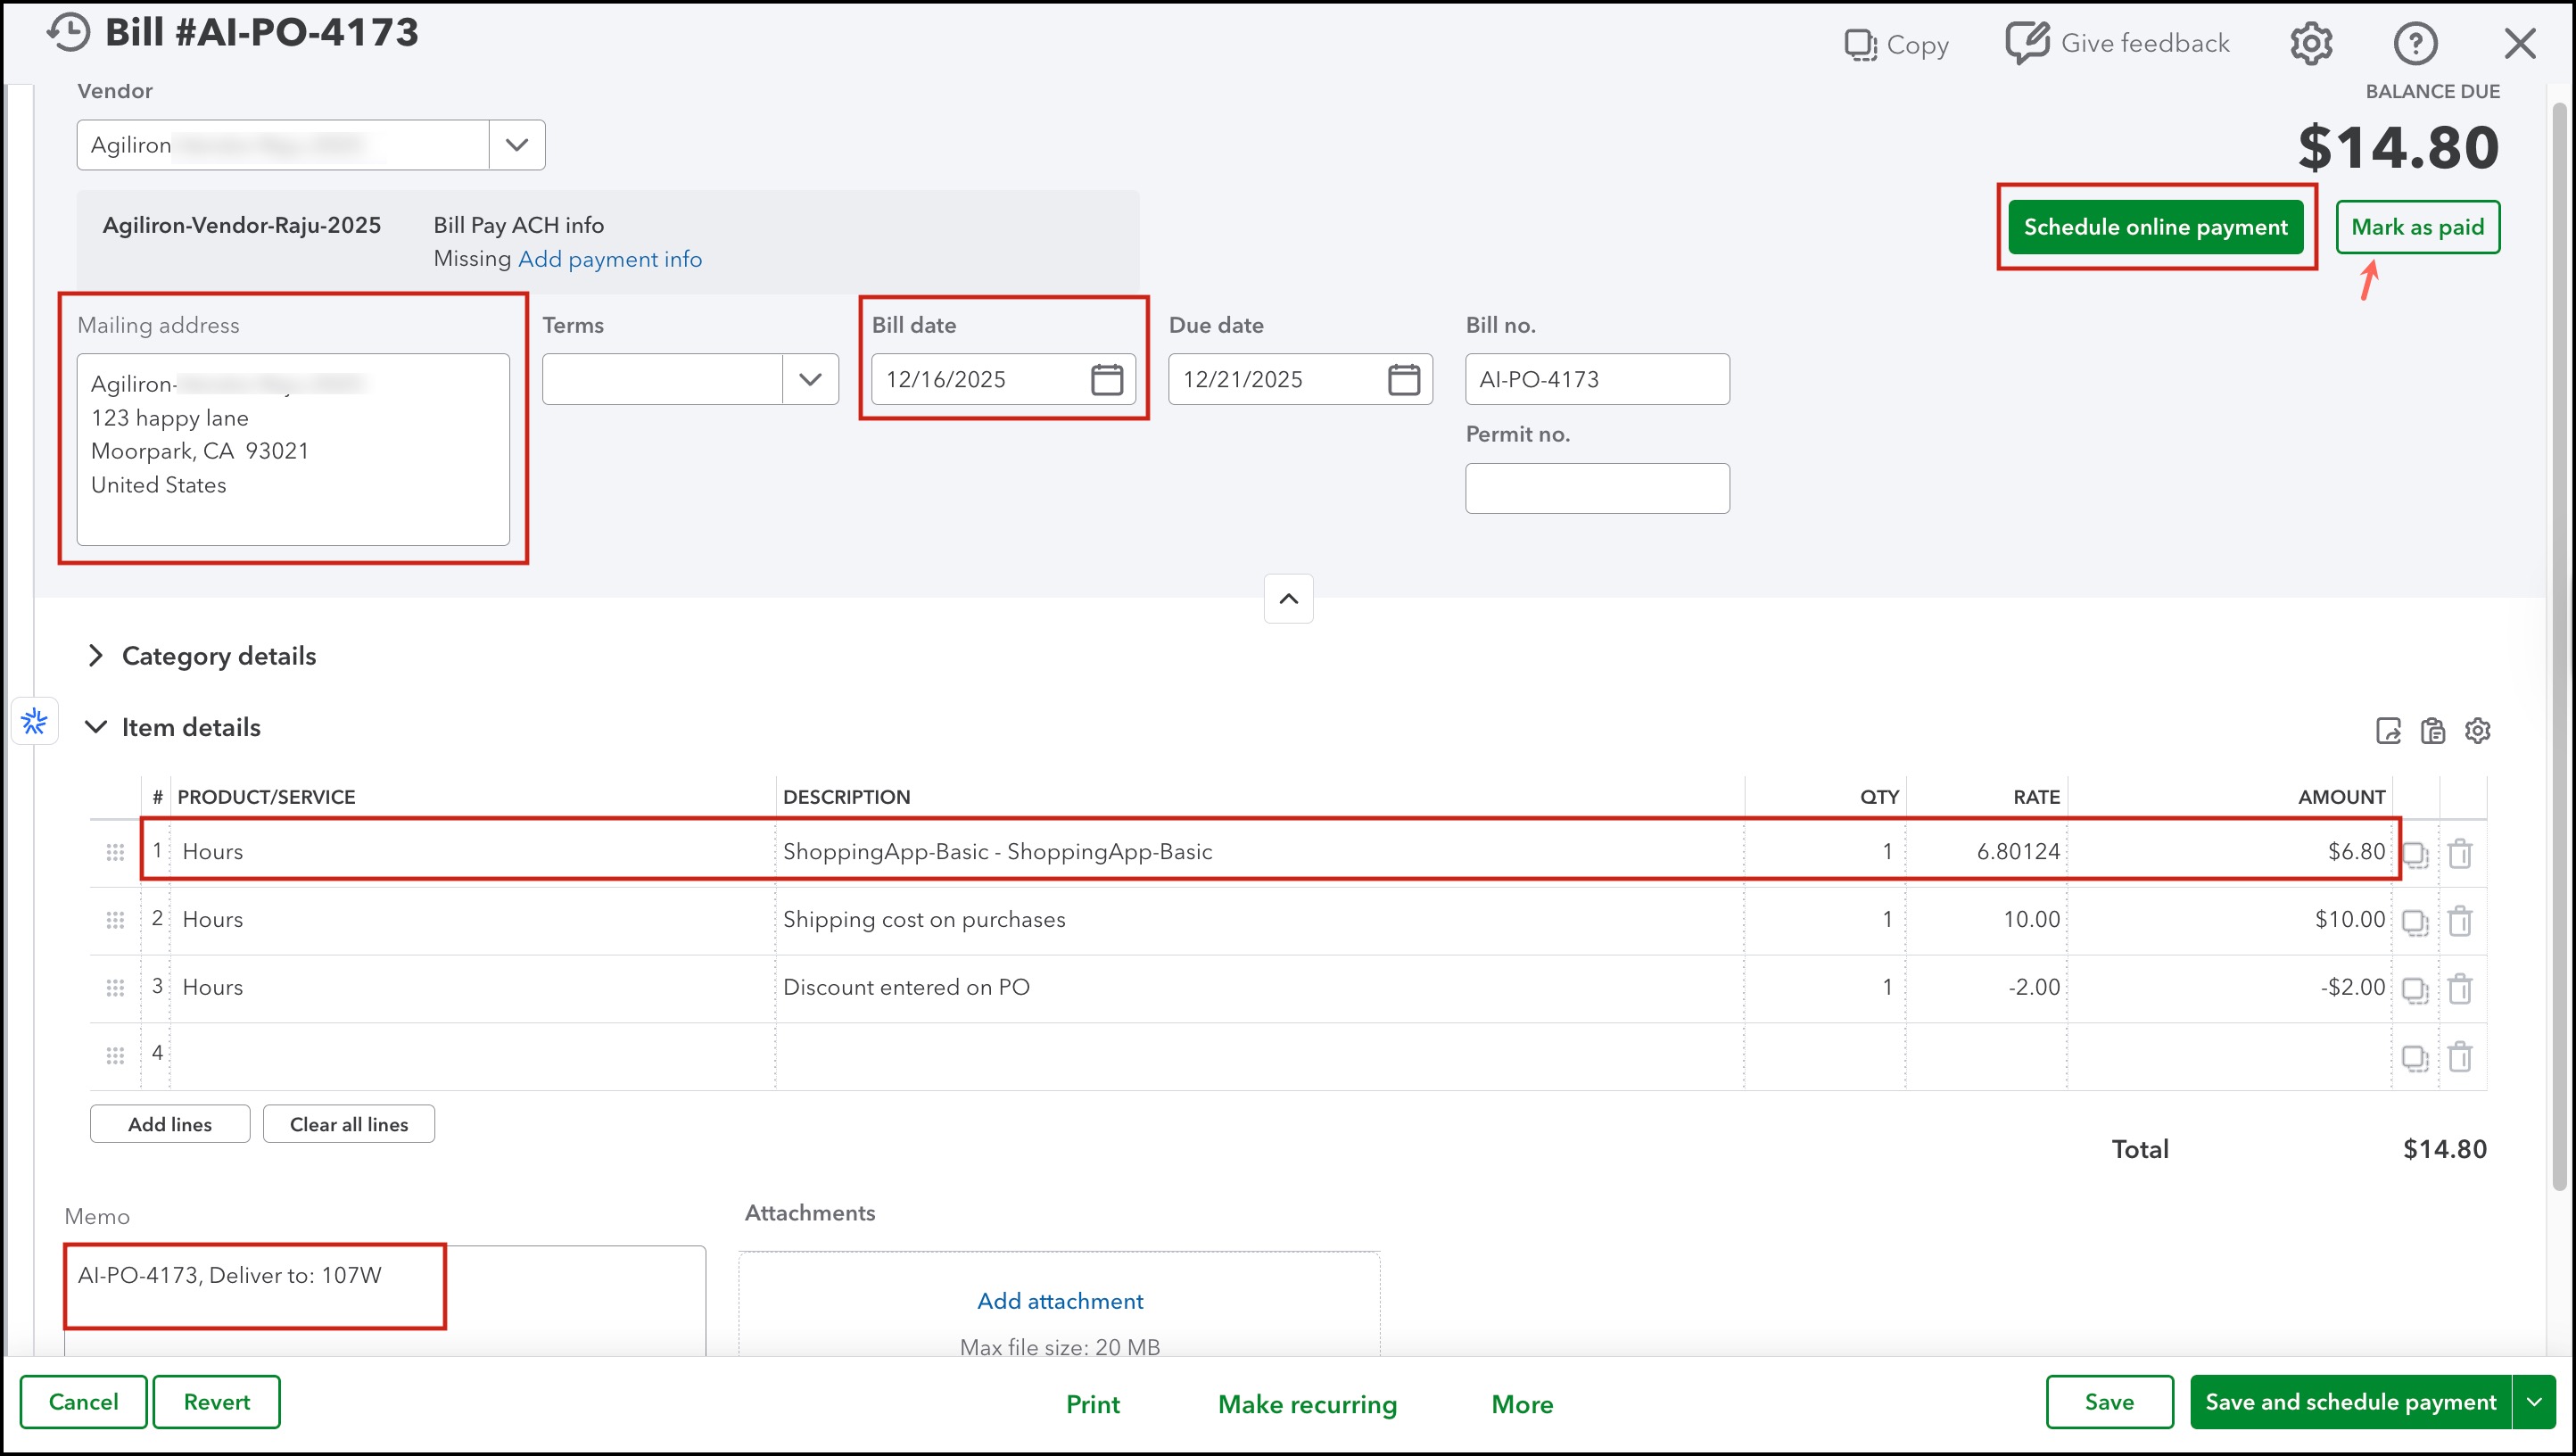Collapse Item details section

point(96,727)
